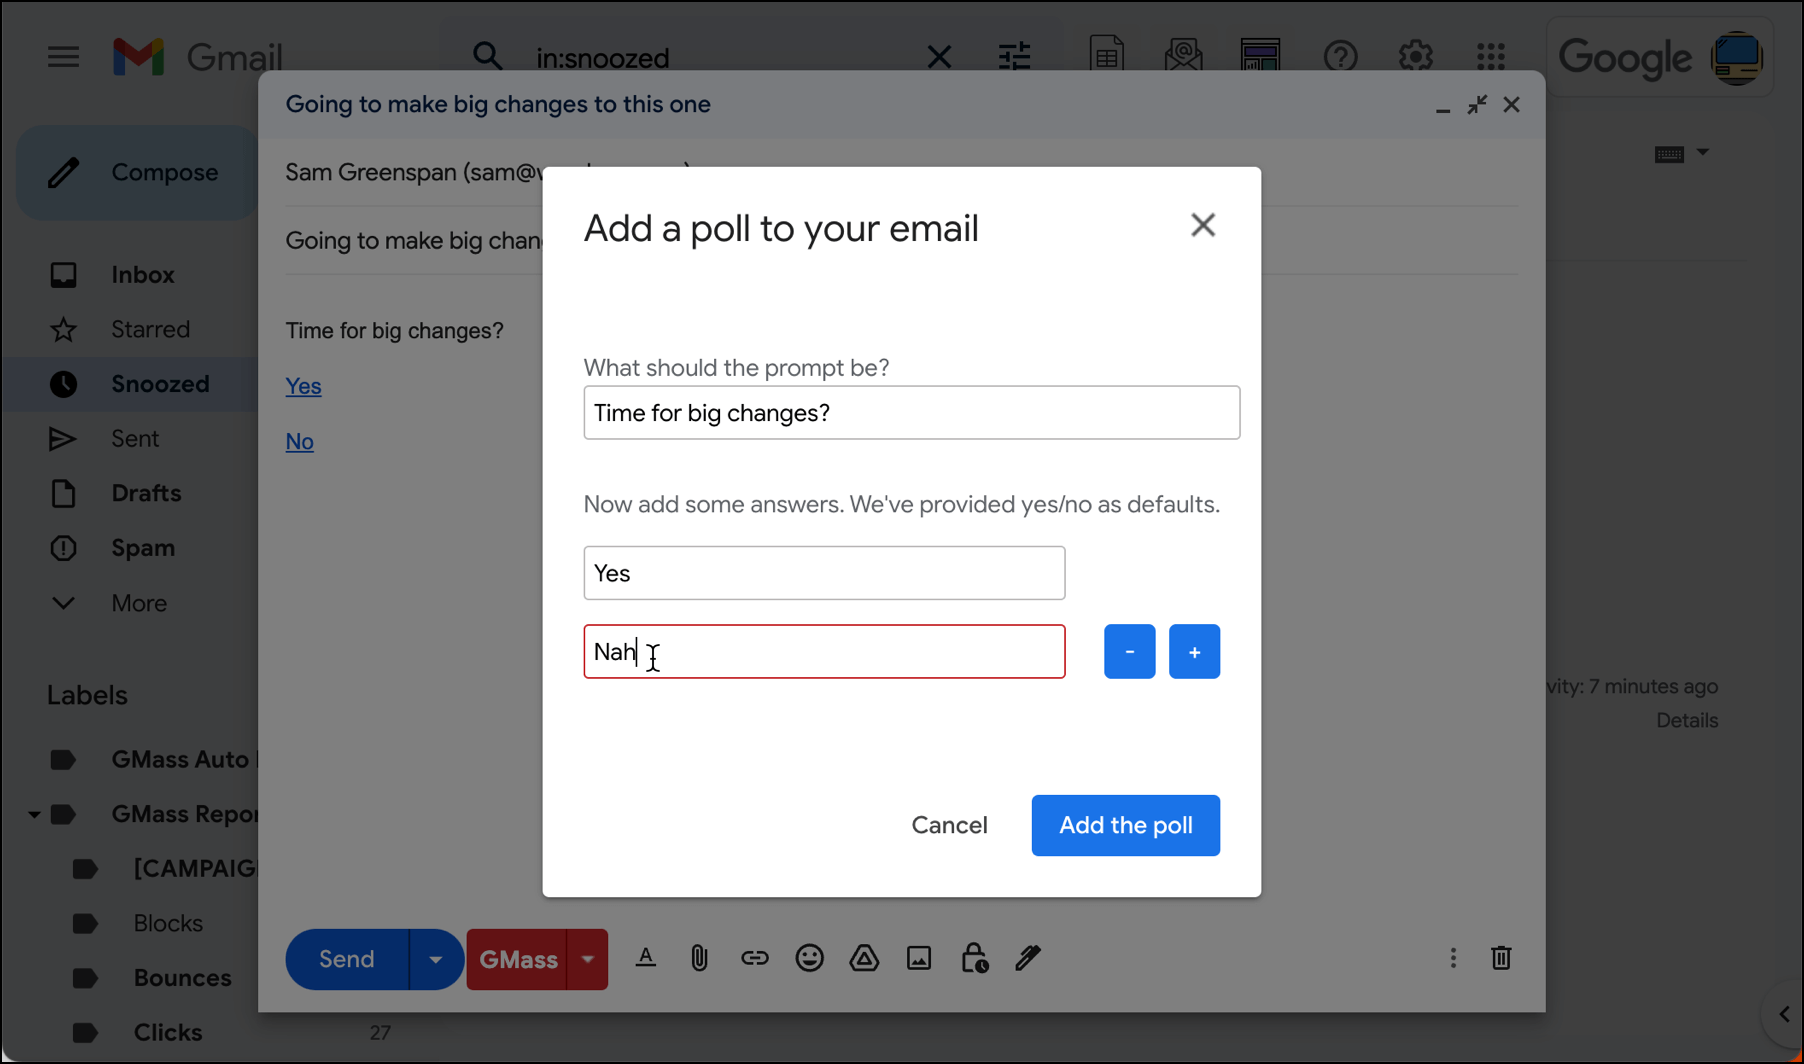
Task: Click the Yes answer field
Action: coord(824,573)
